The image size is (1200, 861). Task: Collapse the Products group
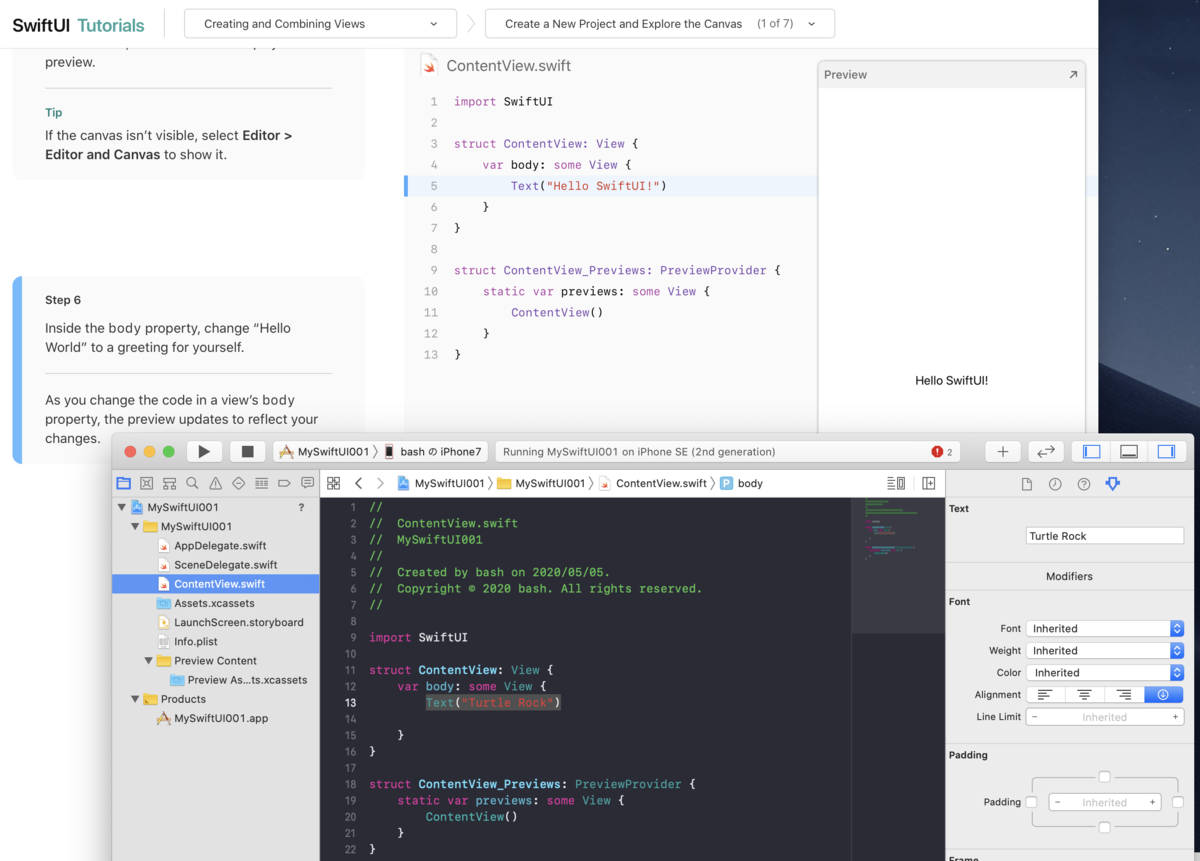(x=135, y=699)
